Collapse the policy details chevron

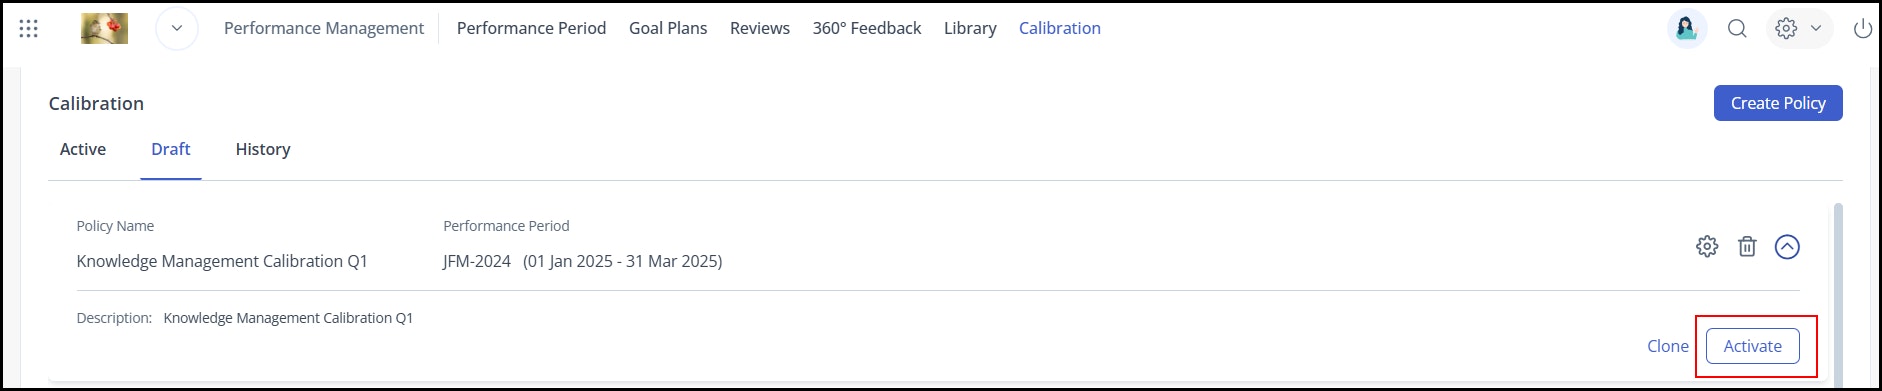(x=1787, y=246)
